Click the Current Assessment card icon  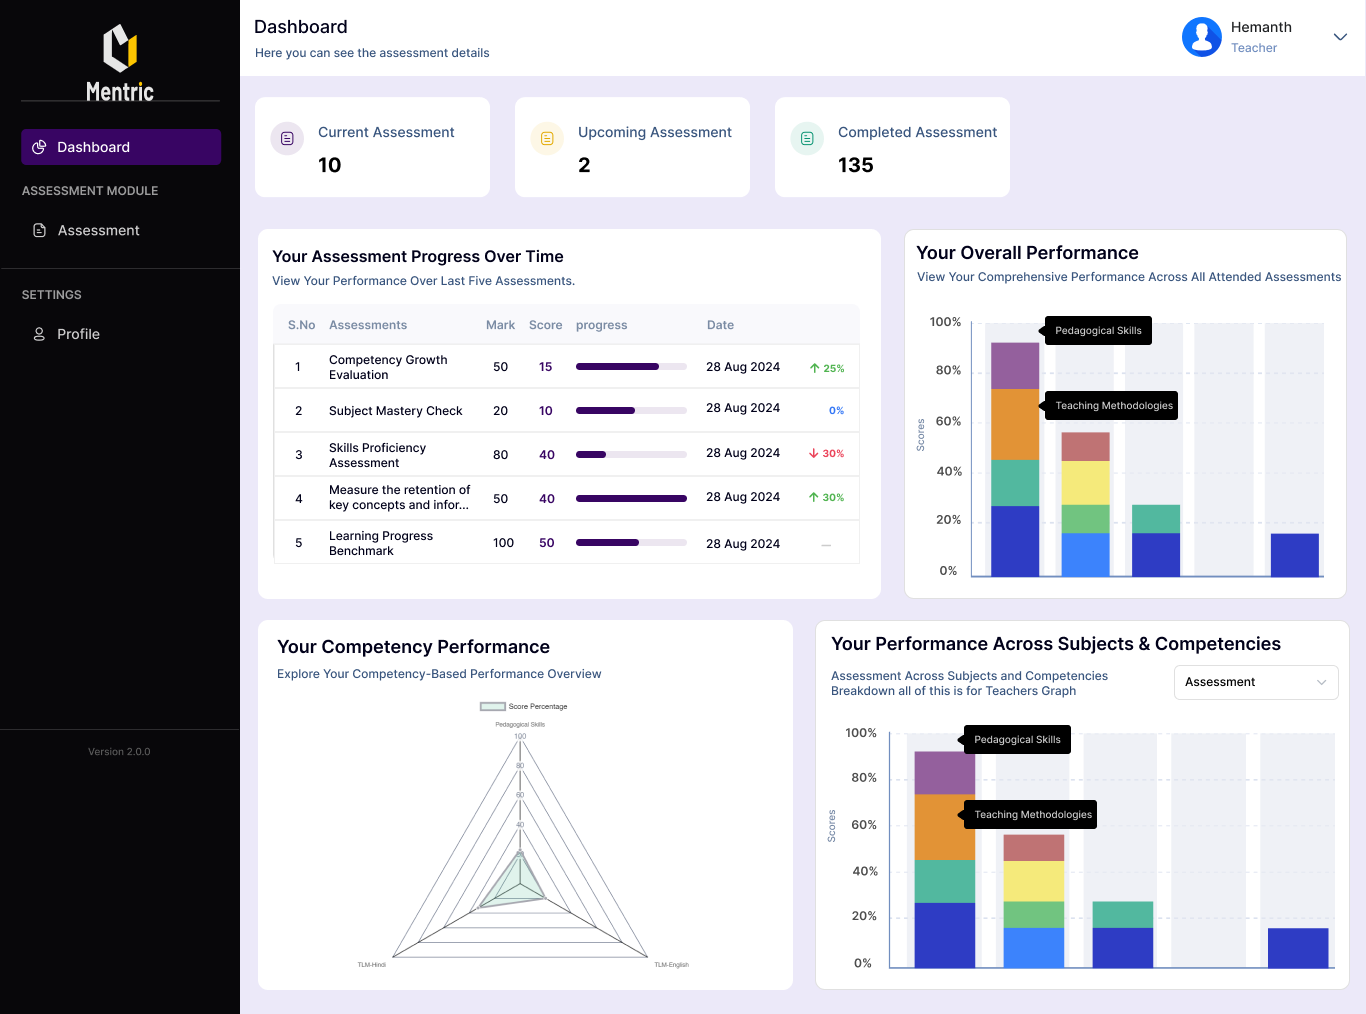click(x=287, y=139)
